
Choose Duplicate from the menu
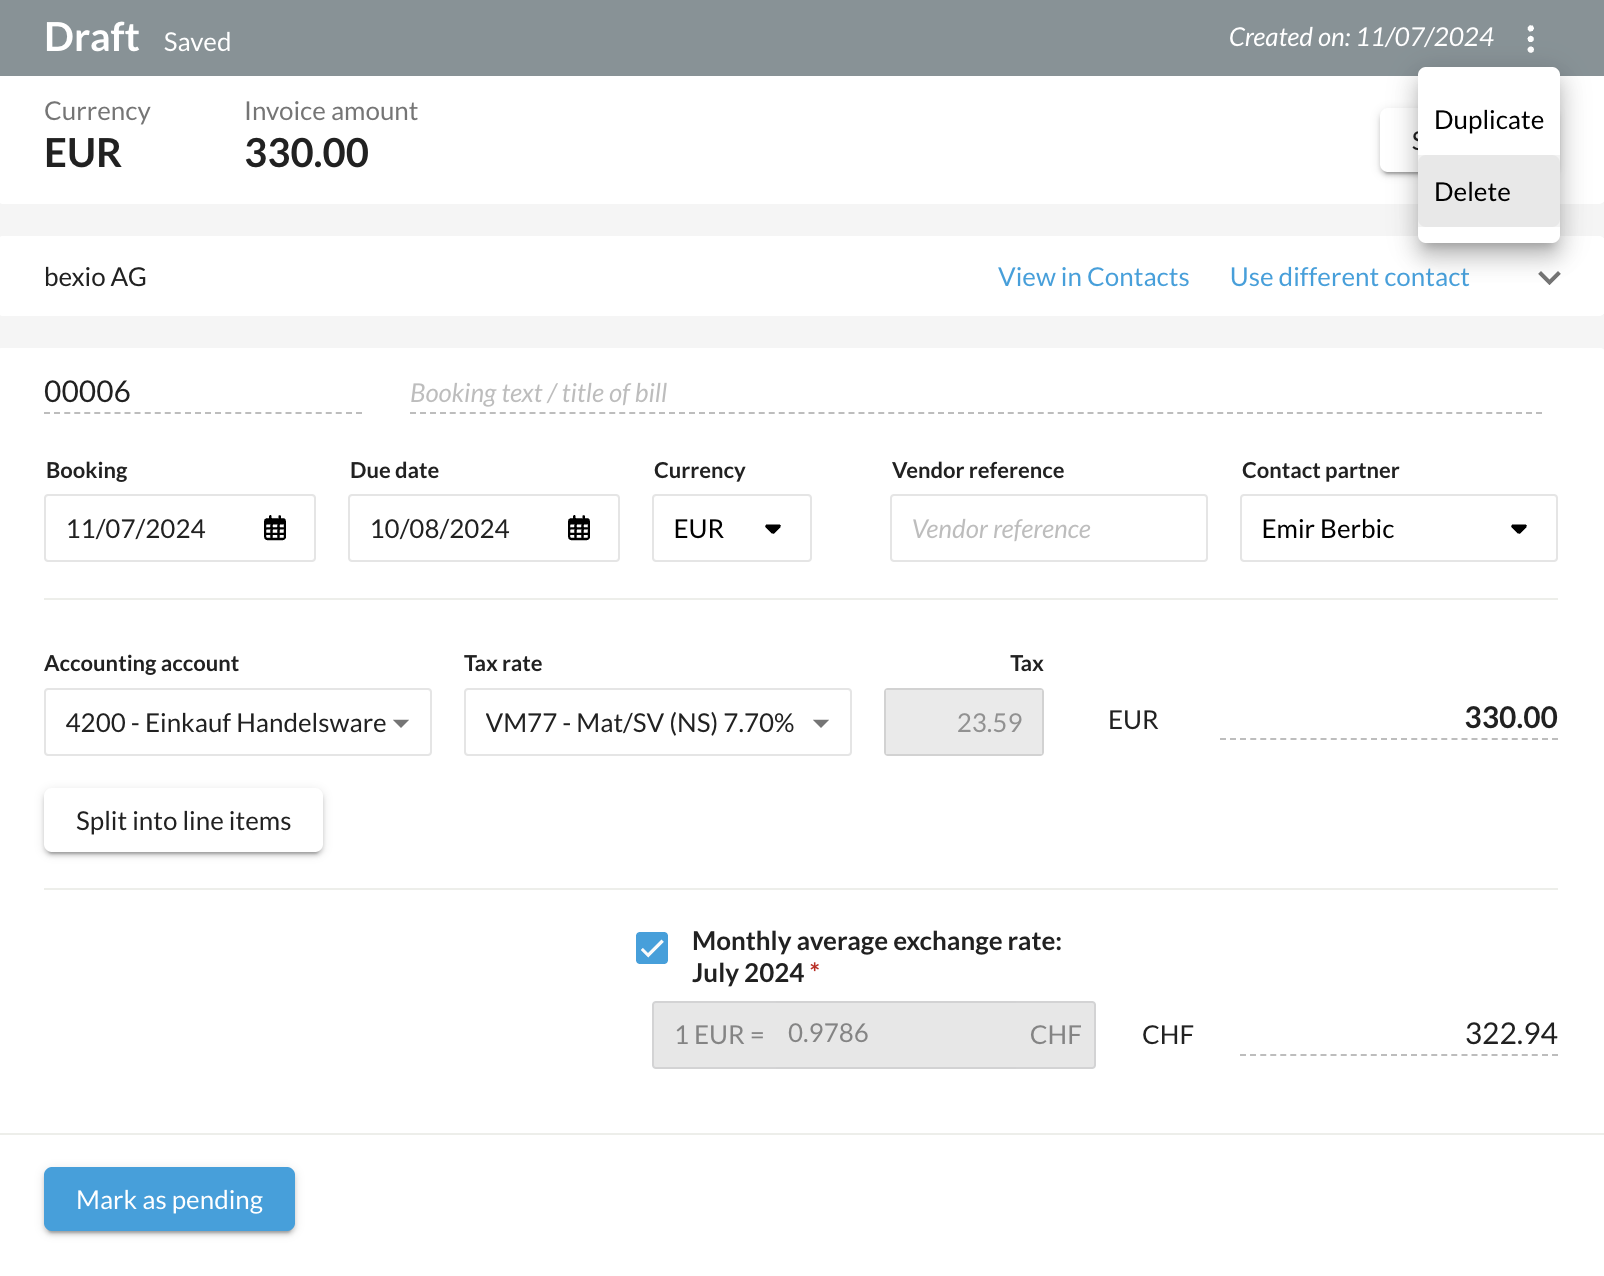pos(1488,120)
